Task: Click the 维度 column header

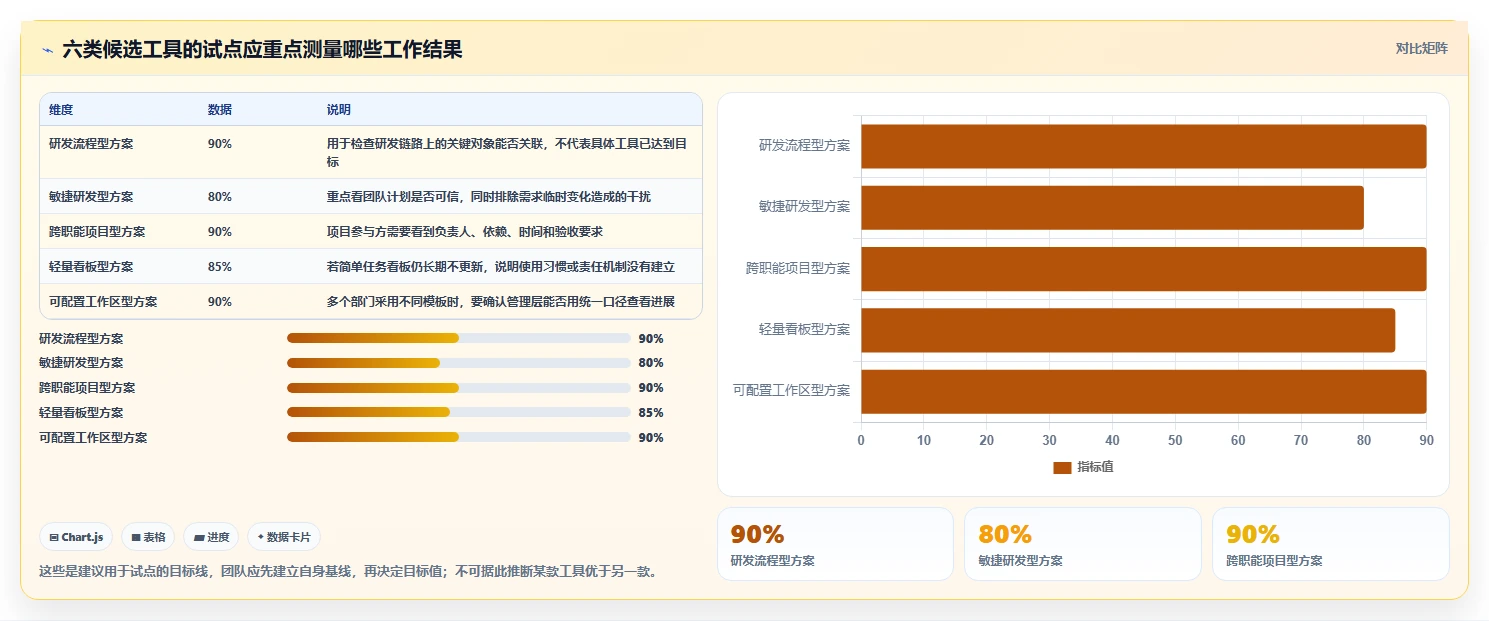Action: 61,110
